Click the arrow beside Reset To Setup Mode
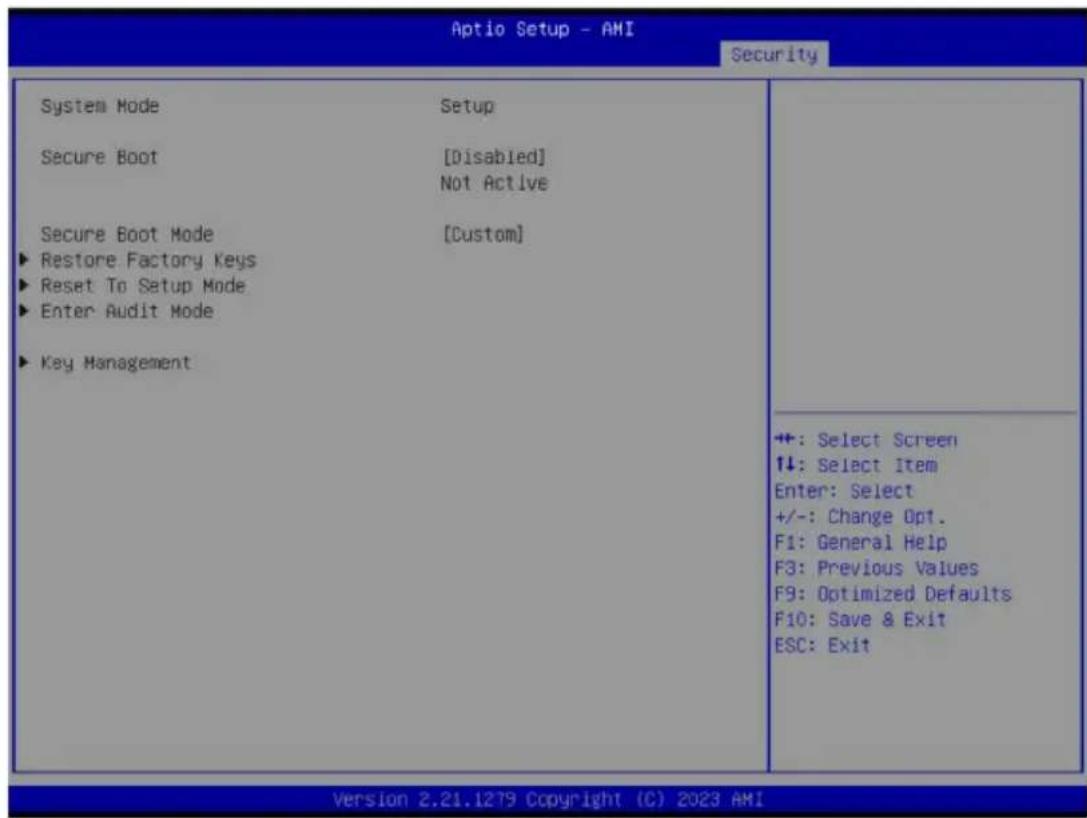1087x818 pixels. point(24,285)
